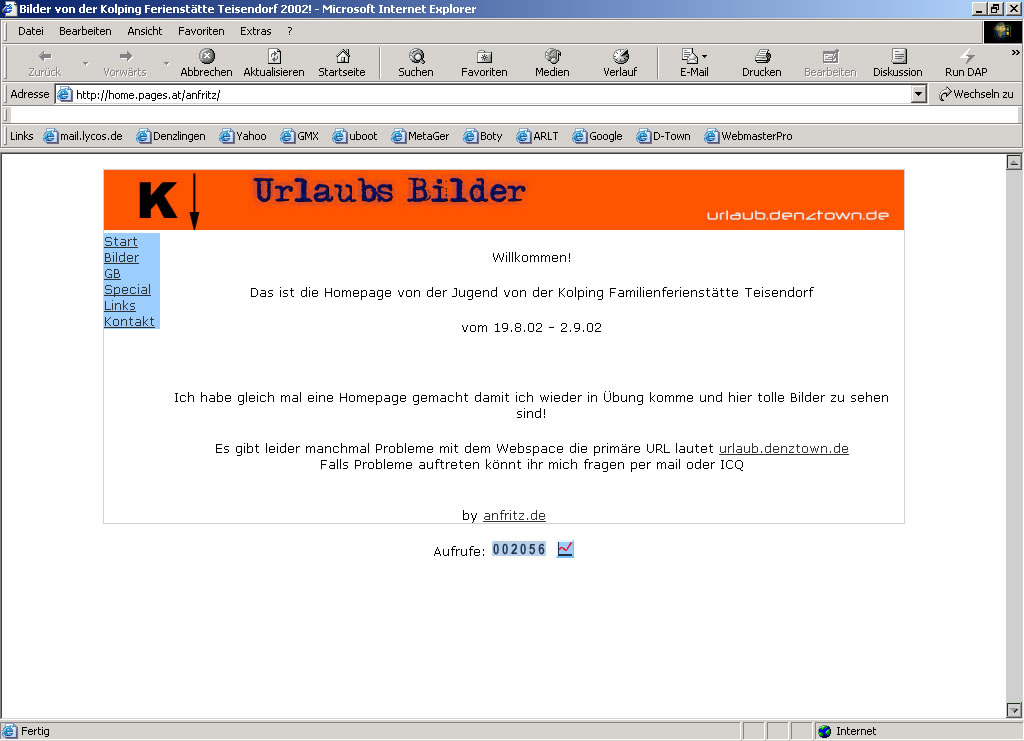
Task: Open the MetaGer links bar shortcut
Action: click(x=421, y=136)
